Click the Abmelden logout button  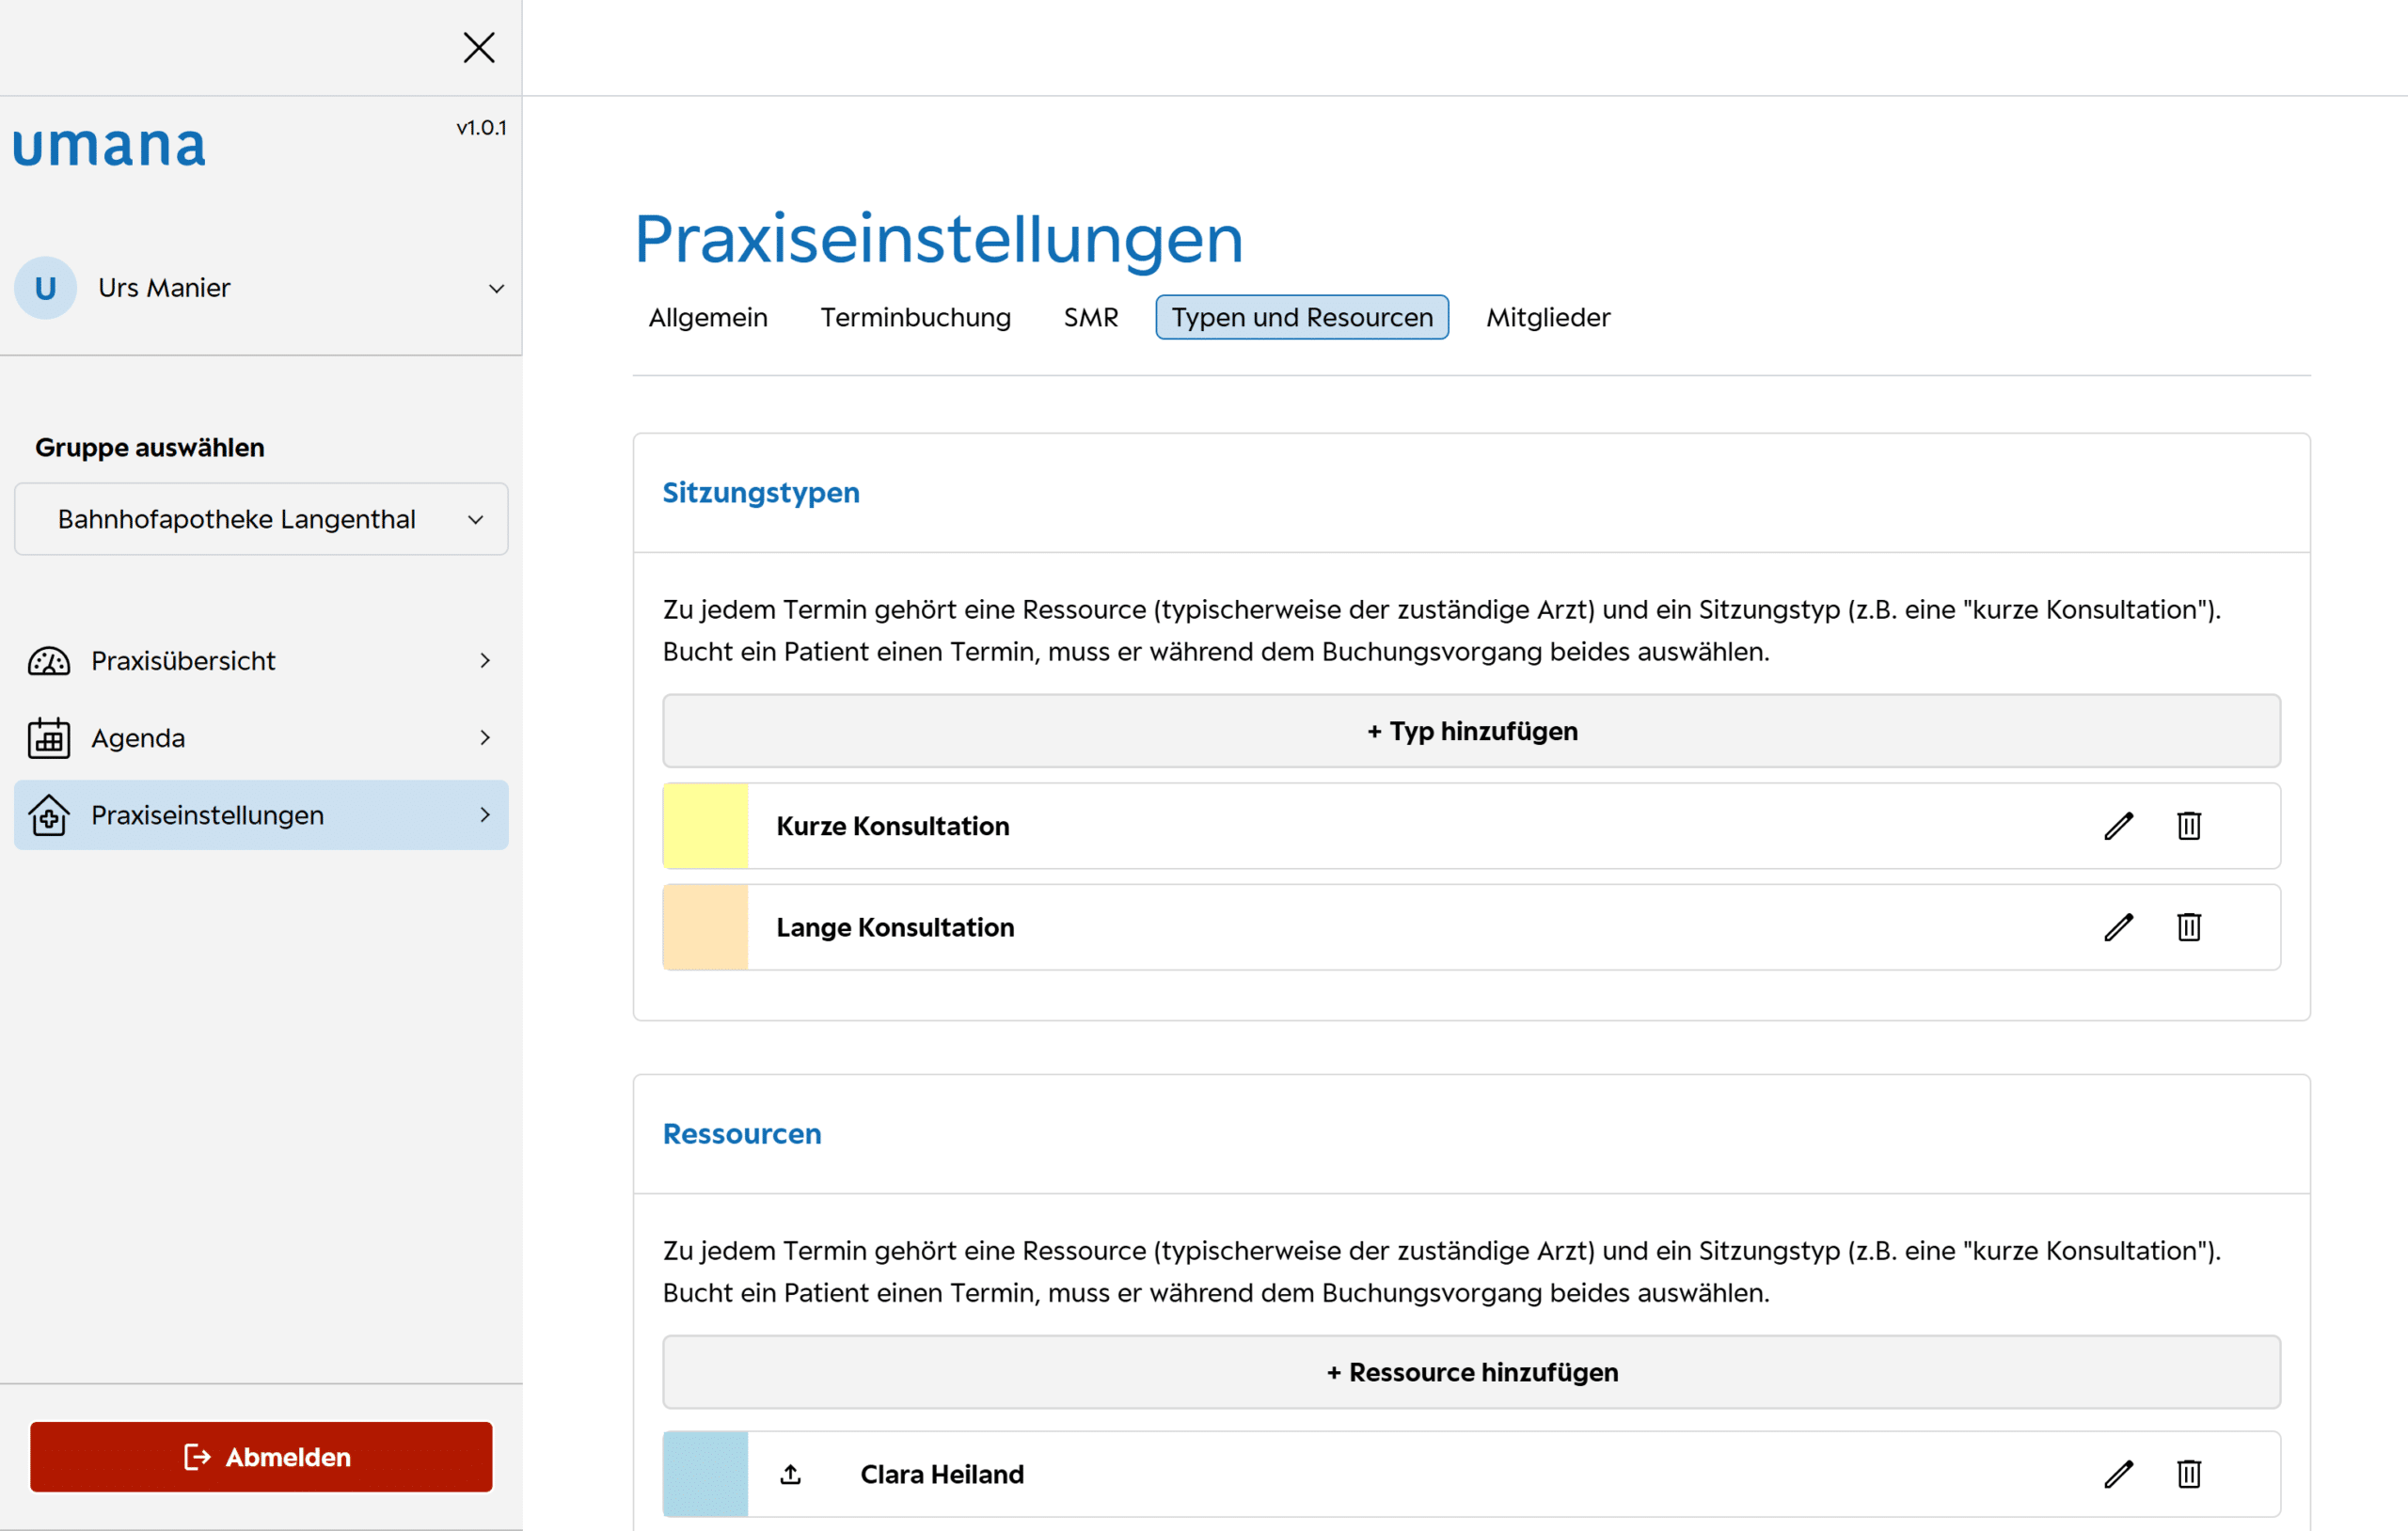(x=261, y=1457)
